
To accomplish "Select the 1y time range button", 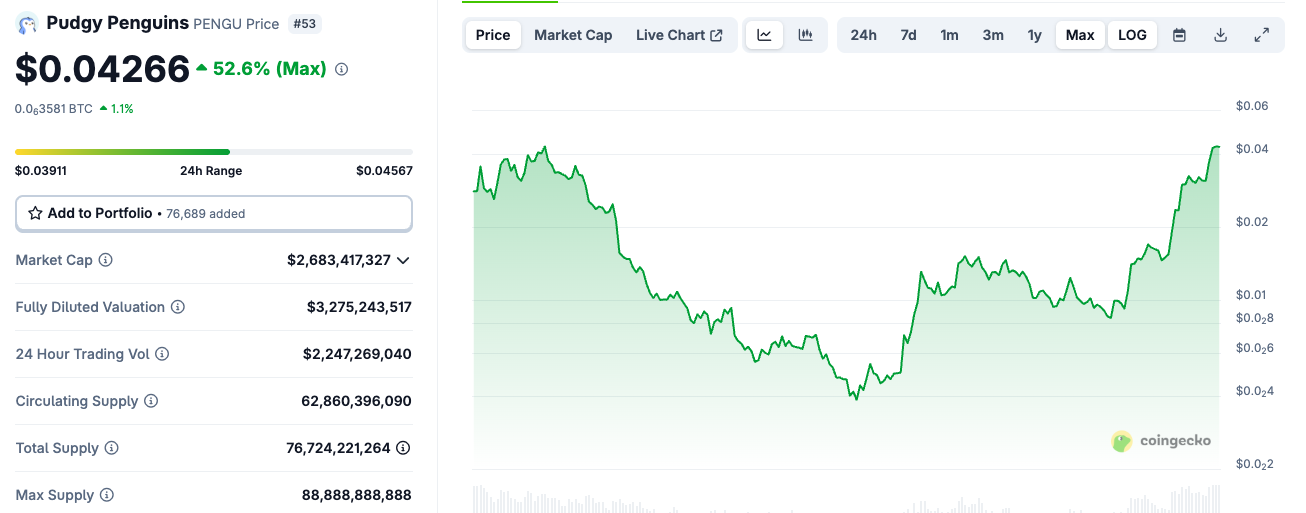I will tap(1034, 35).
